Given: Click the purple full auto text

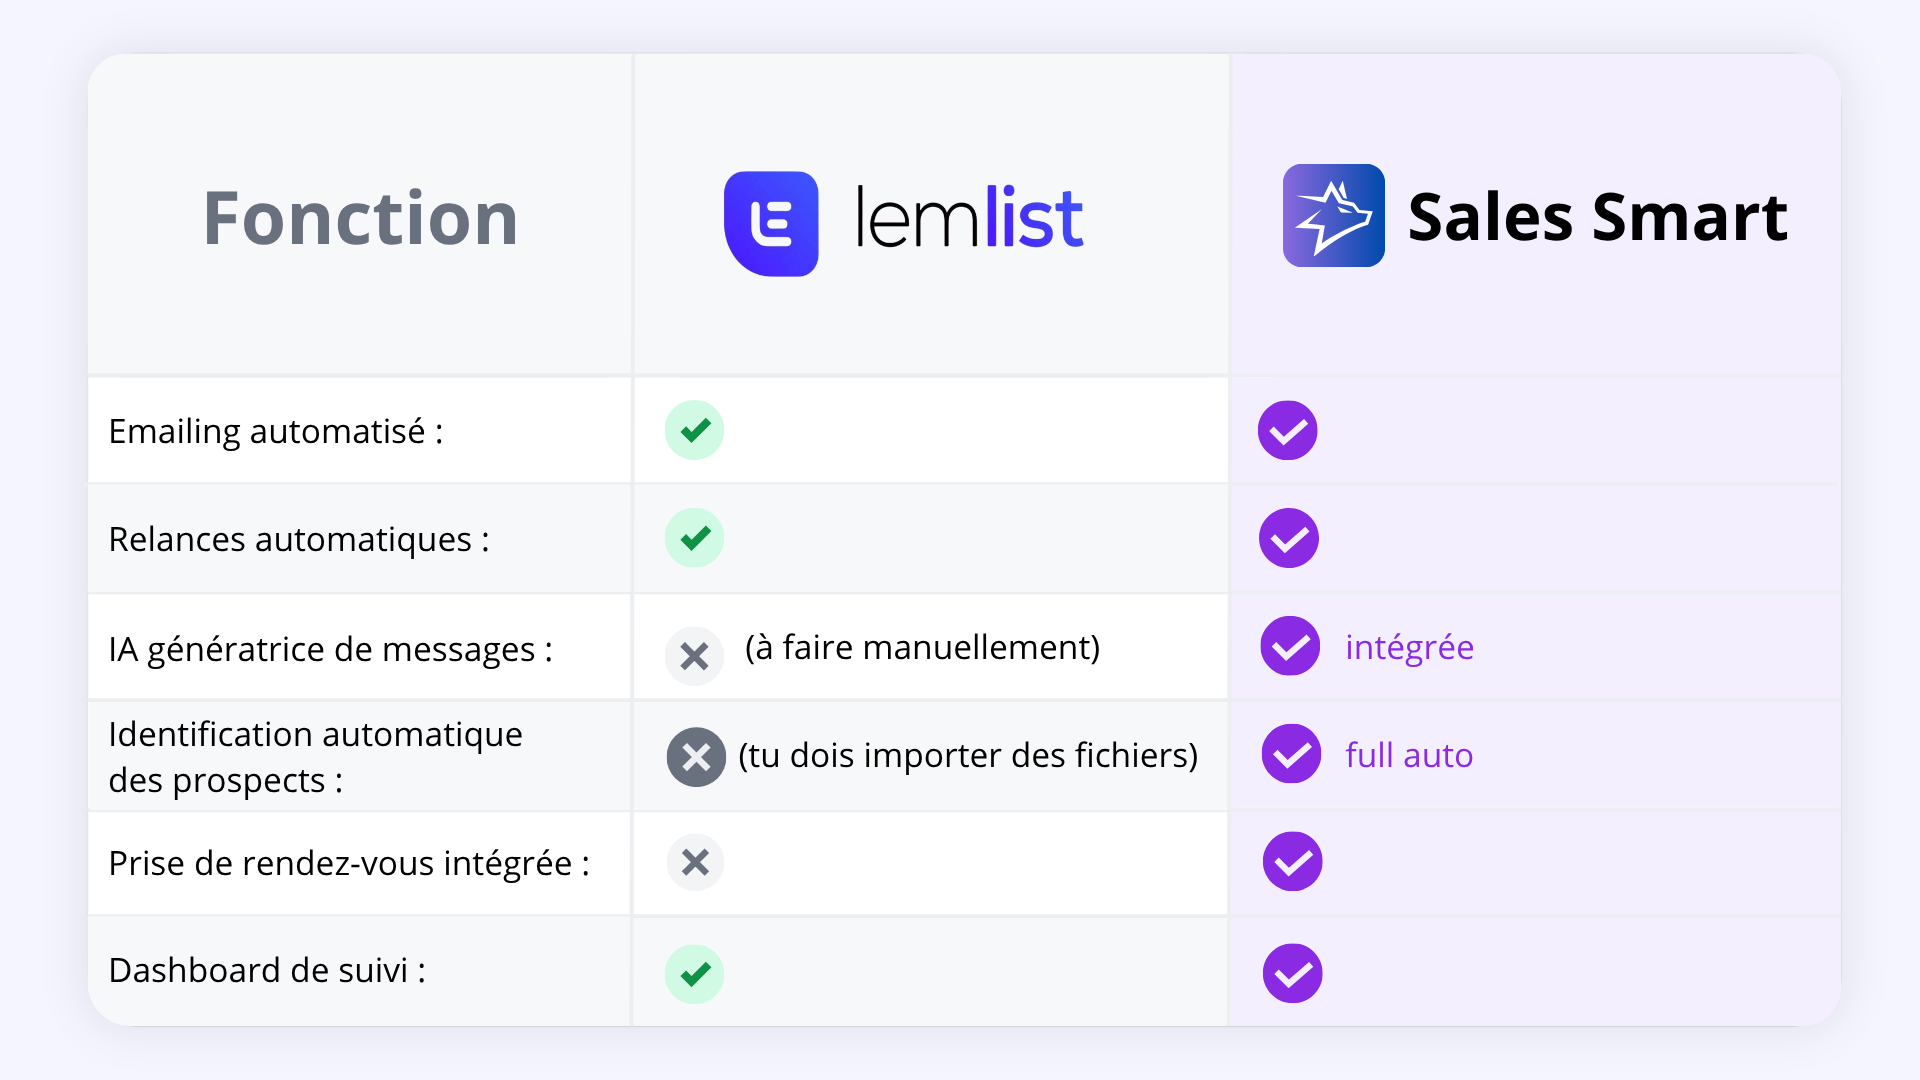Looking at the screenshot, I should click(x=1409, y=755).
